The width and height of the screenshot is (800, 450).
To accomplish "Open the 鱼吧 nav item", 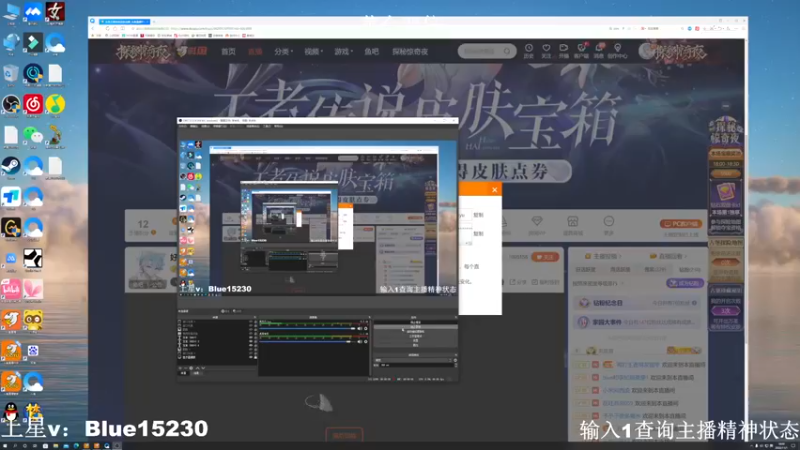I will click(371, 52).
